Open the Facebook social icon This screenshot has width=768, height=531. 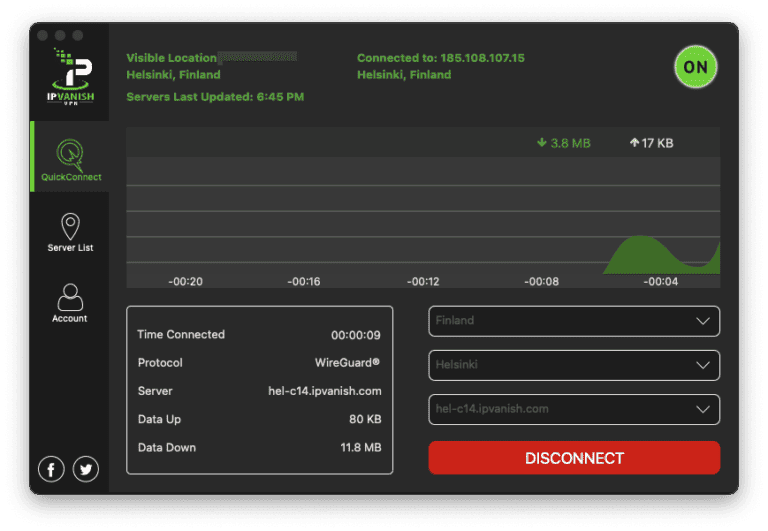point(51,468)
